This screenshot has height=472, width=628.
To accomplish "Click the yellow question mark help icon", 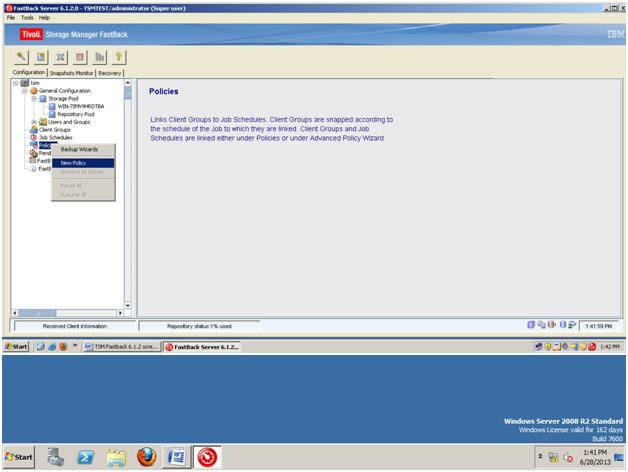I will 119,57.
